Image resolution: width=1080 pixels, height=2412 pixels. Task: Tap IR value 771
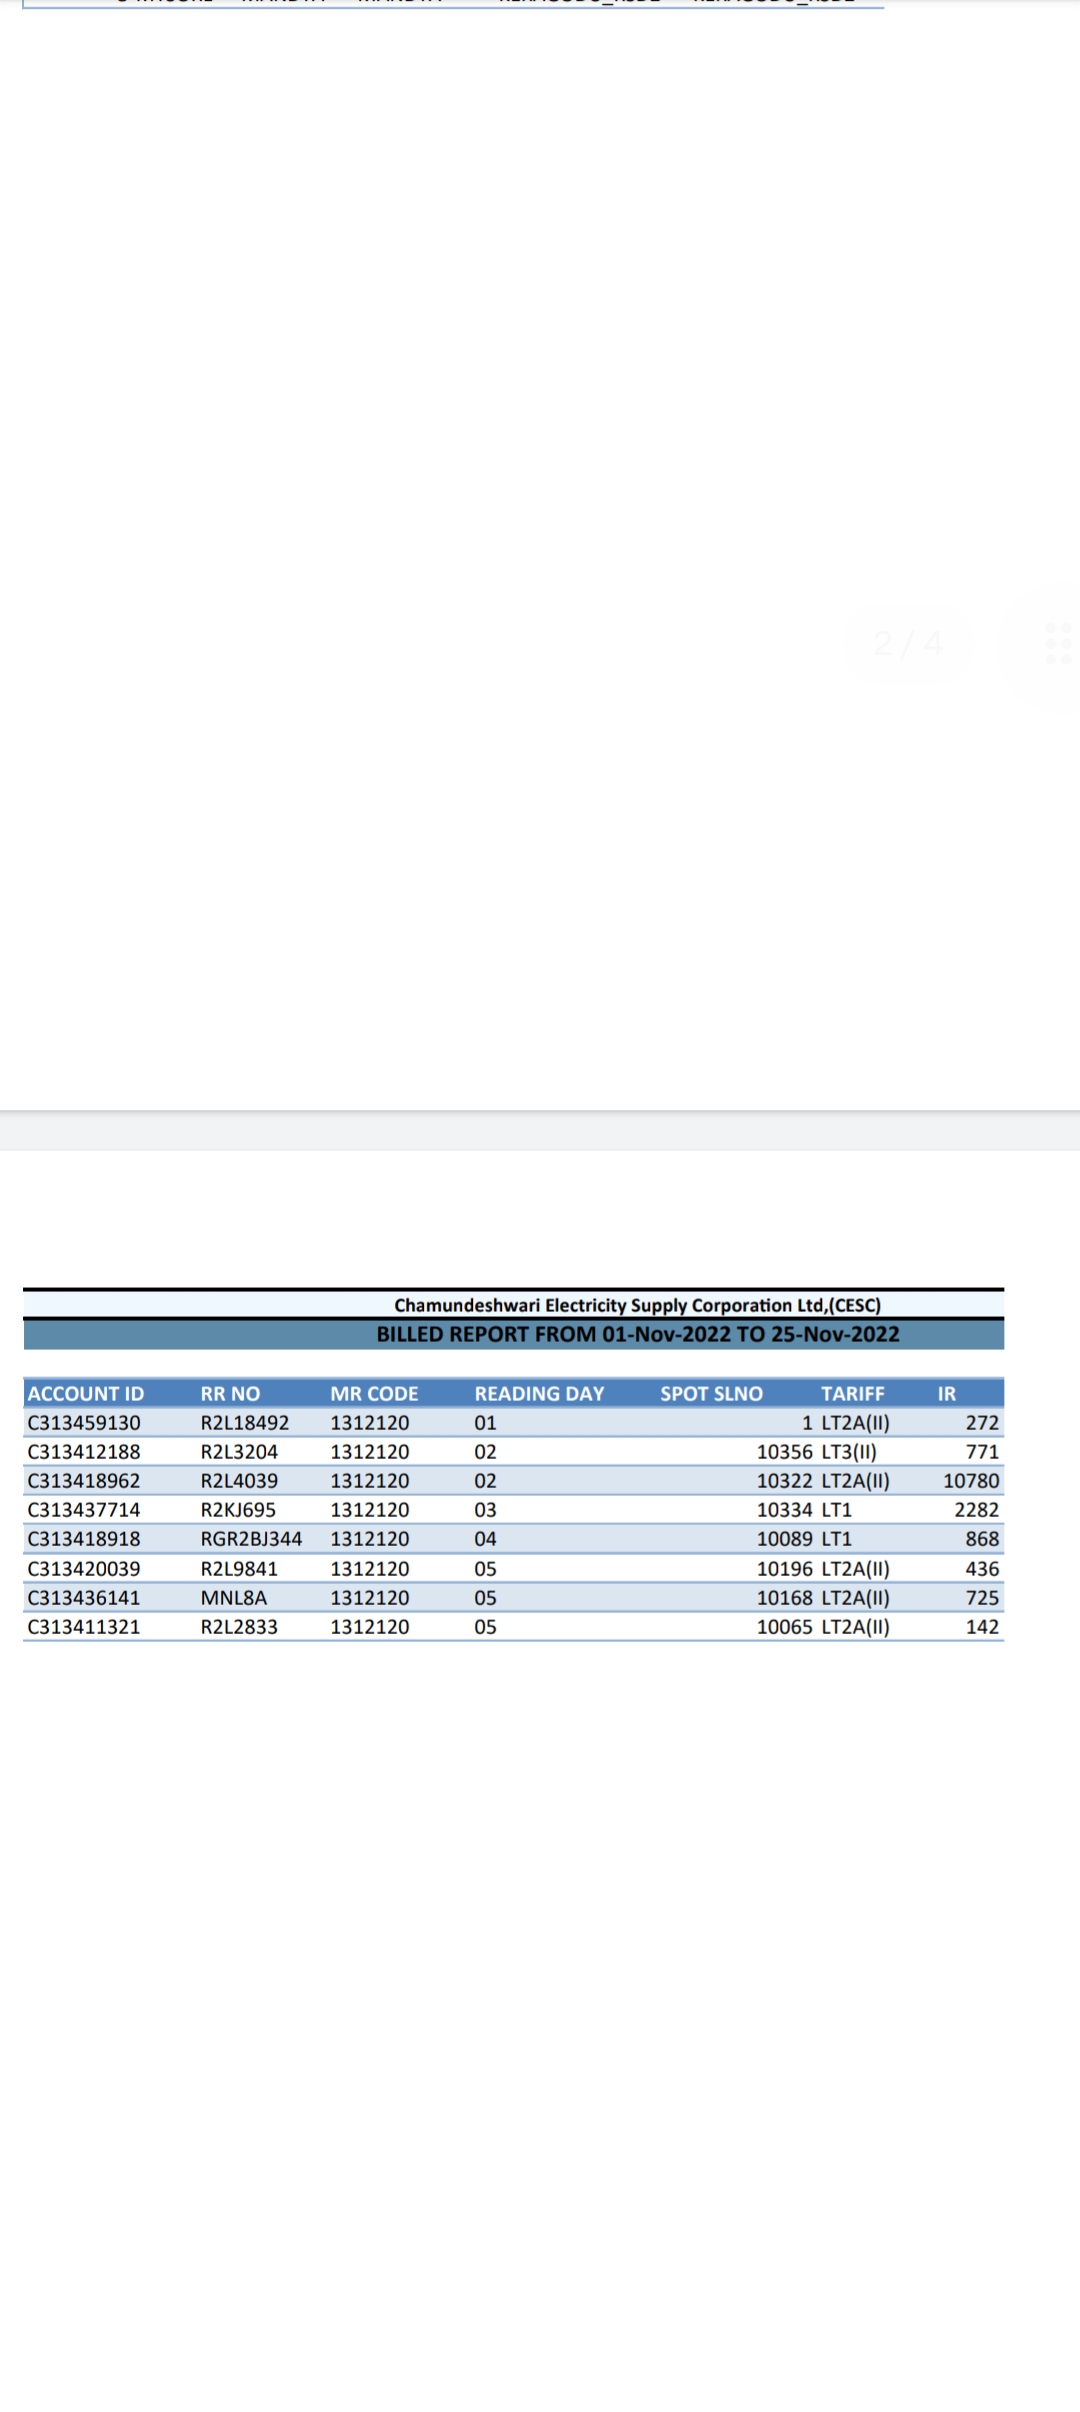click(982, 1451)
